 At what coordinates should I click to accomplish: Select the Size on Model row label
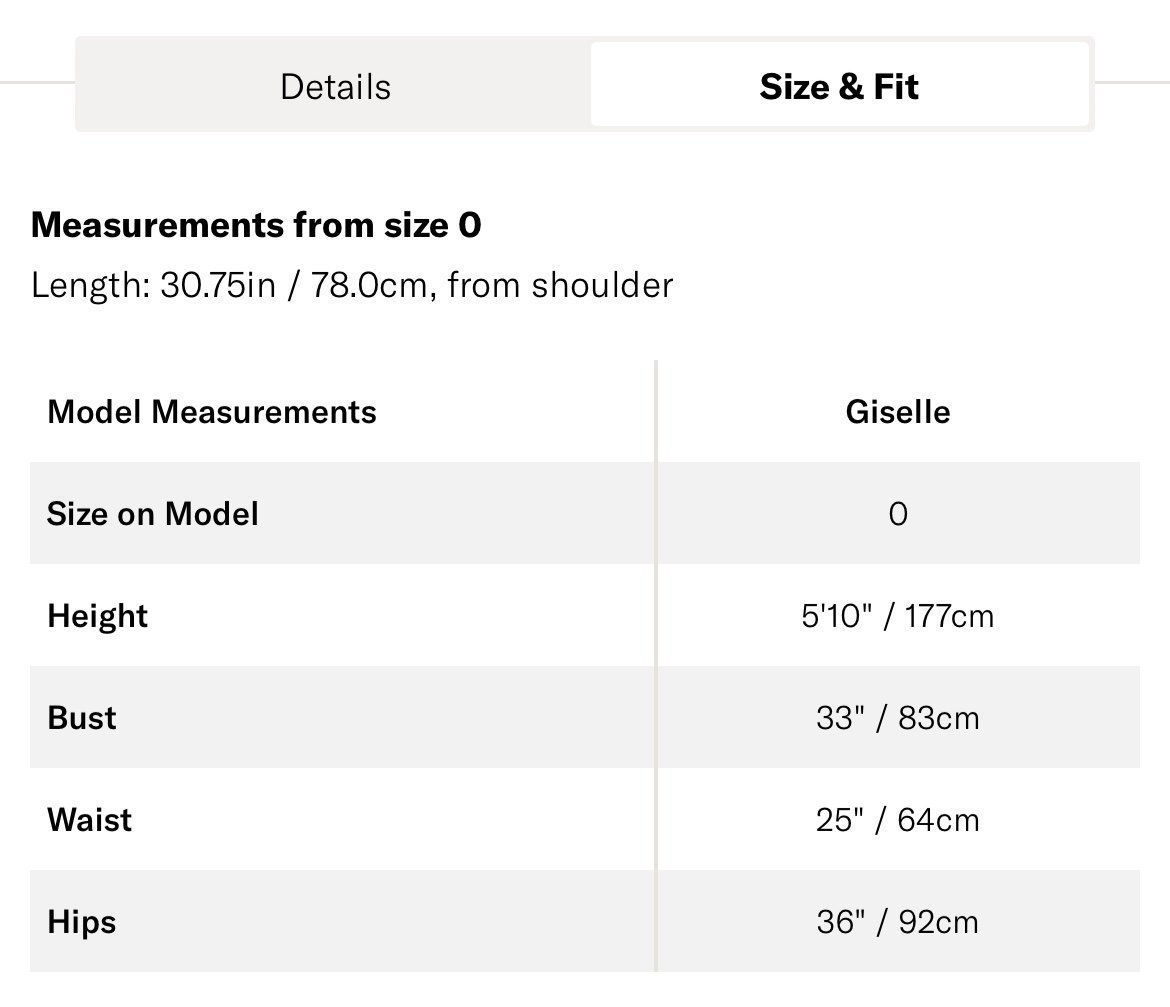153,514
